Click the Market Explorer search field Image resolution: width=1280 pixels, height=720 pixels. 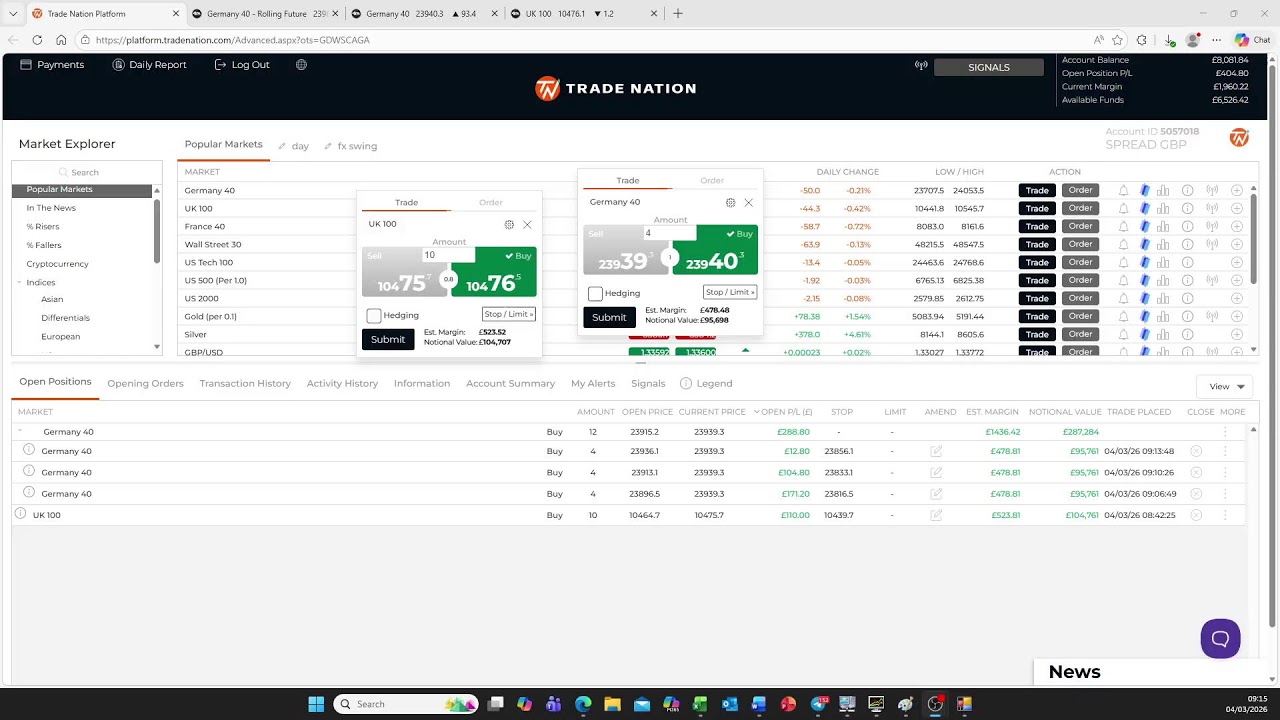coord(87,172)
